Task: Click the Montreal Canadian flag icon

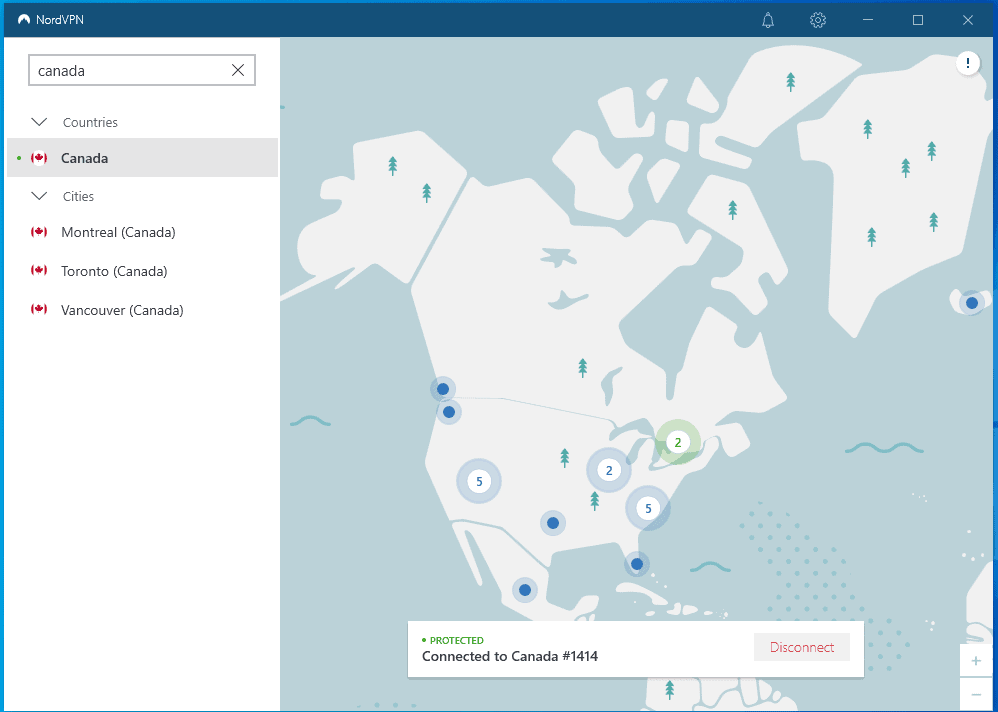Action: [x=39, y=232]
